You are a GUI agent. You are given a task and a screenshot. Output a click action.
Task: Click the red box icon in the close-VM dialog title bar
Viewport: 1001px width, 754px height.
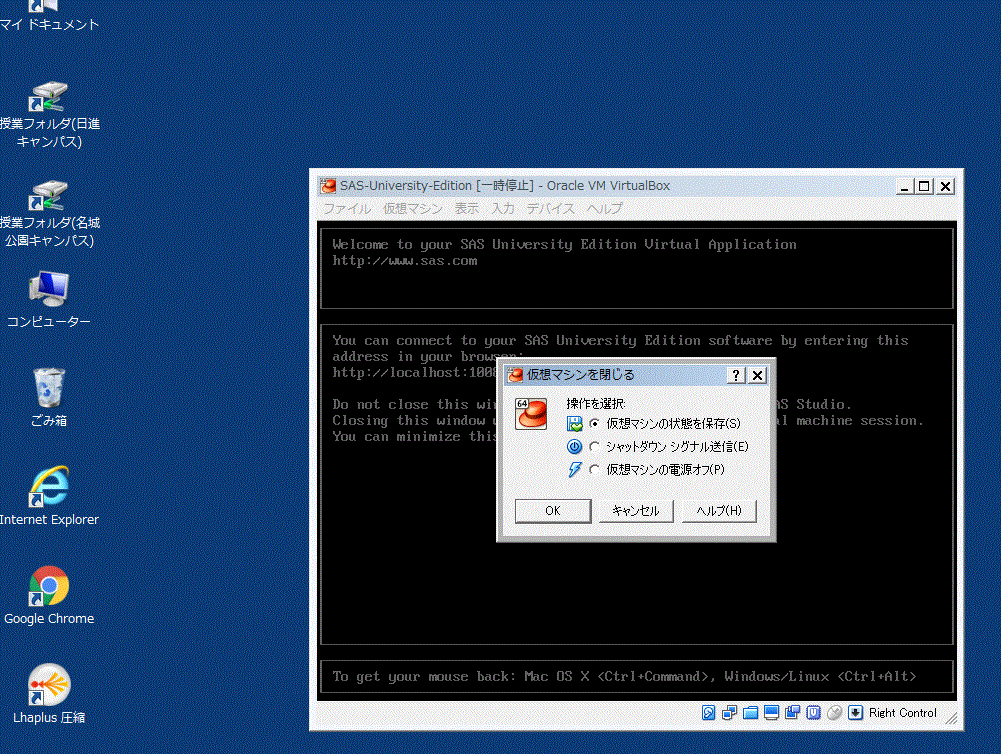[515, 375]
